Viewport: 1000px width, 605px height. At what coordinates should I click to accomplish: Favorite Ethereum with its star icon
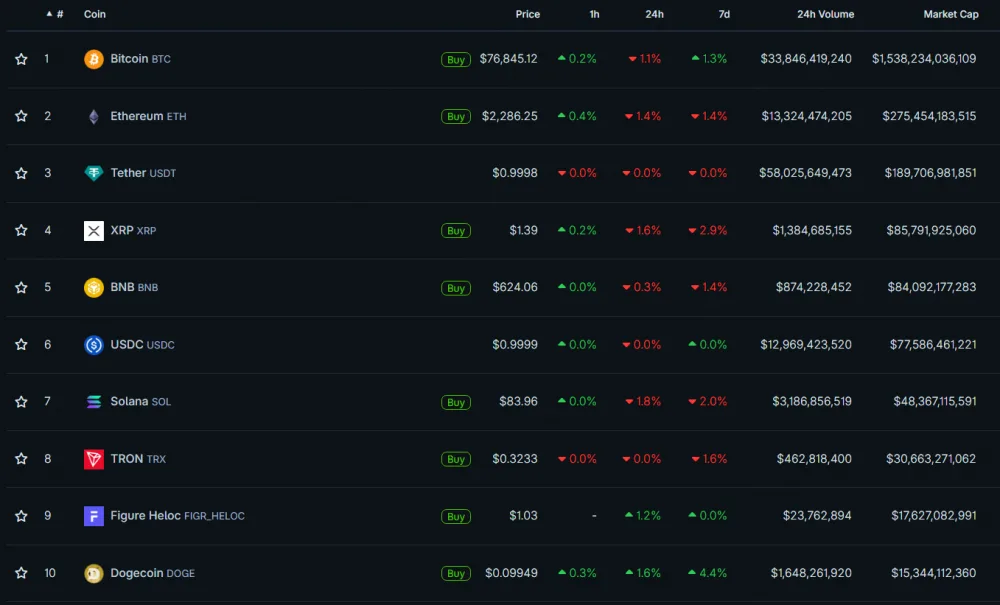(x=21, y=116)
